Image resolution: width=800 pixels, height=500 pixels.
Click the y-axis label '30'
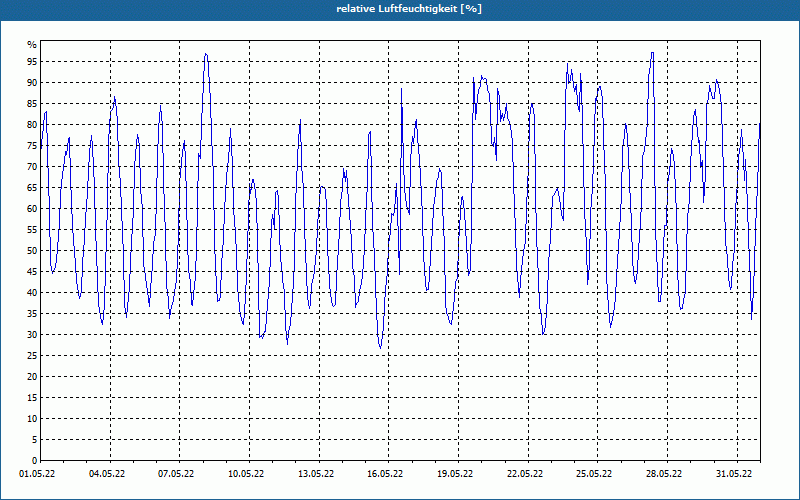pos(32,335)
